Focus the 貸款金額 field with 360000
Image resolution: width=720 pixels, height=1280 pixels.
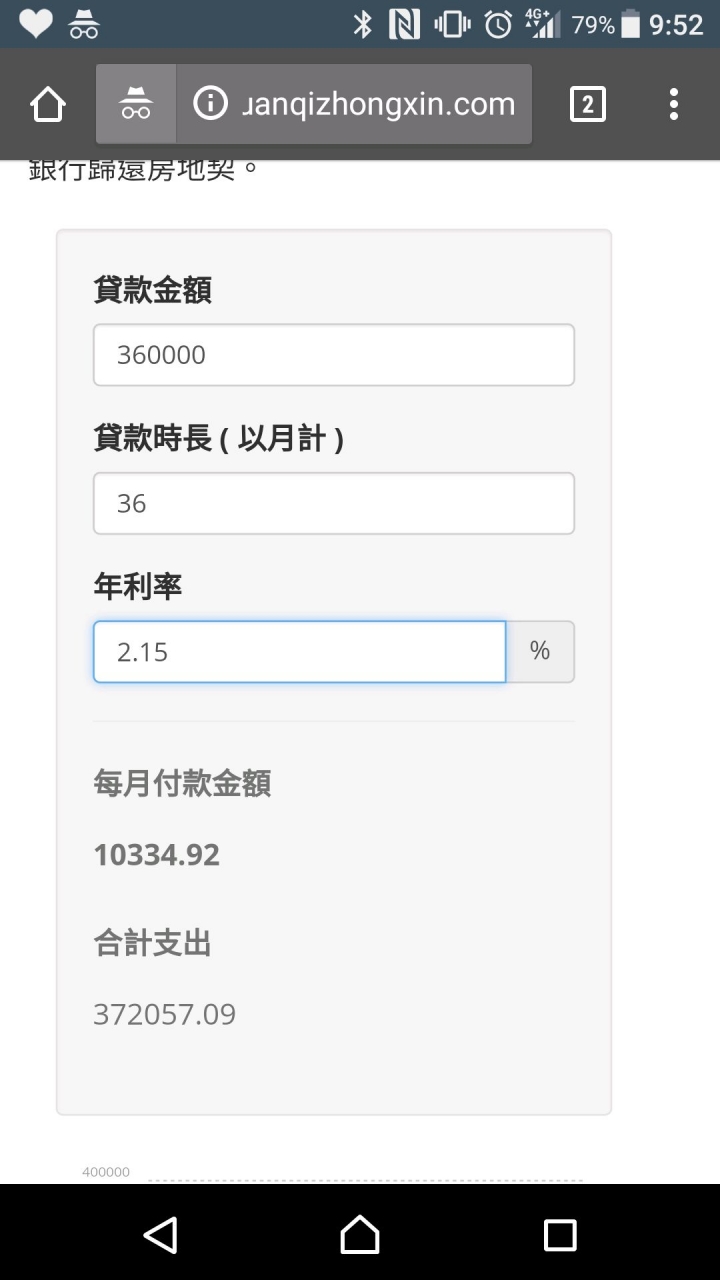pyautogui.click(x=334, y=355)
